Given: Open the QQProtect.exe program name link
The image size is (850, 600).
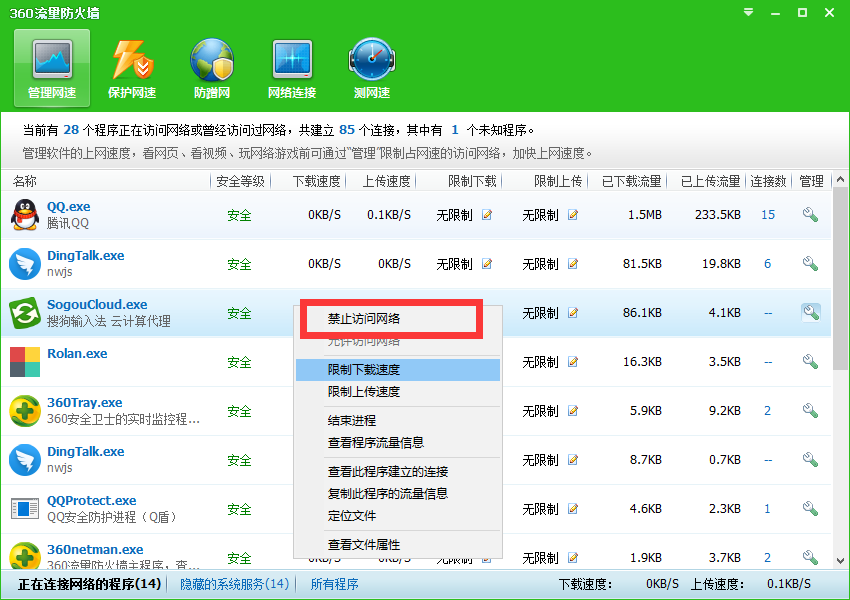Looking at the screenshot, I should point(92,500).
